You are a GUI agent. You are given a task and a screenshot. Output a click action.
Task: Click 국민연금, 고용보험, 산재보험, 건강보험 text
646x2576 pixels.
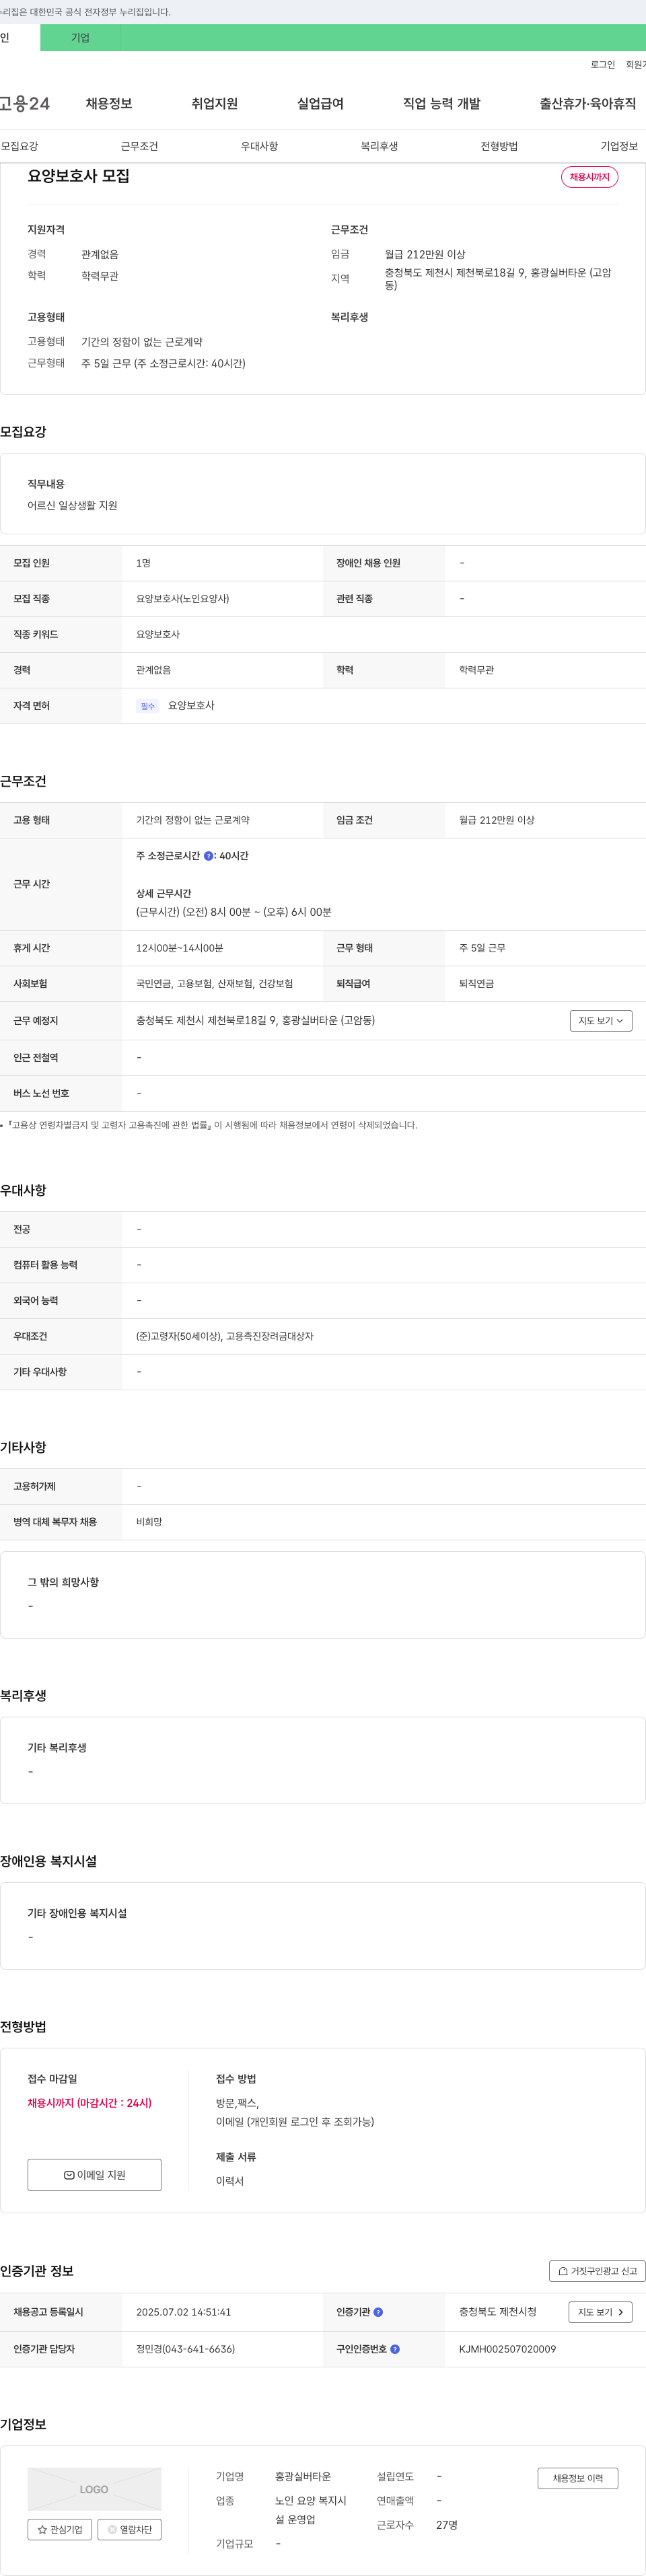pos(215,984)
